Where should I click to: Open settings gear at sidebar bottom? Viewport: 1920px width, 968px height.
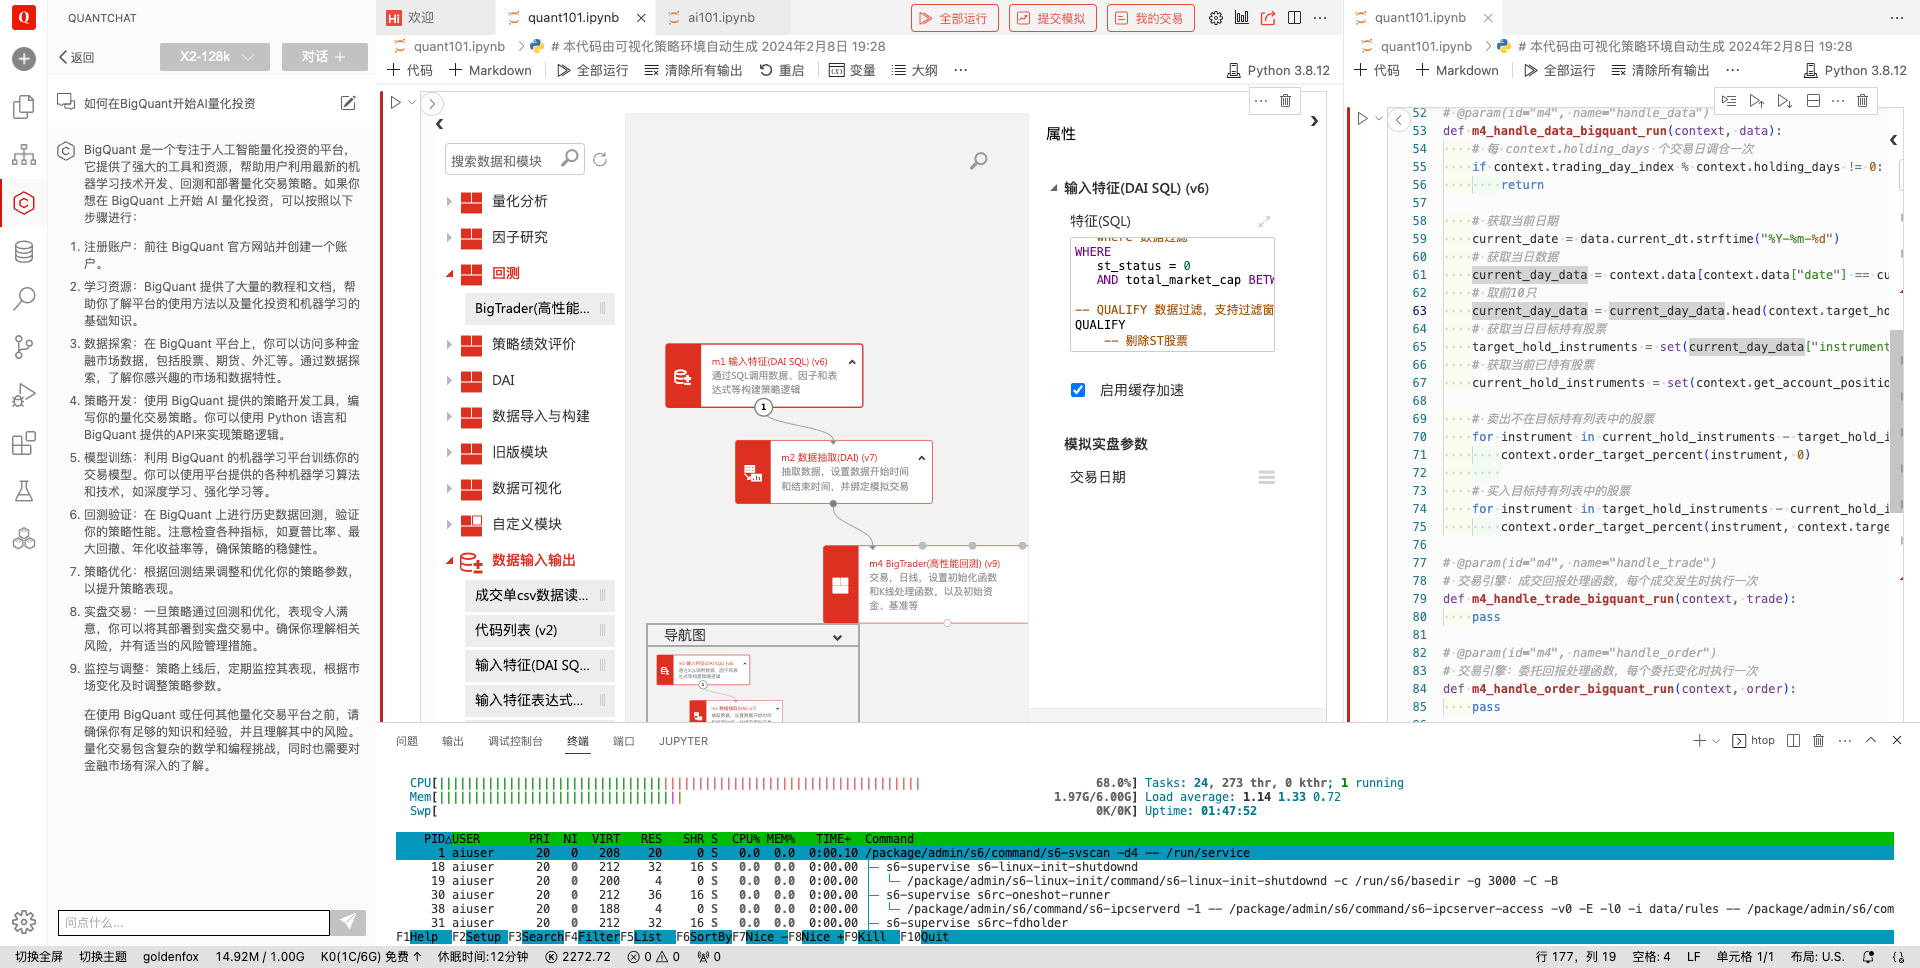click(24, 922)
